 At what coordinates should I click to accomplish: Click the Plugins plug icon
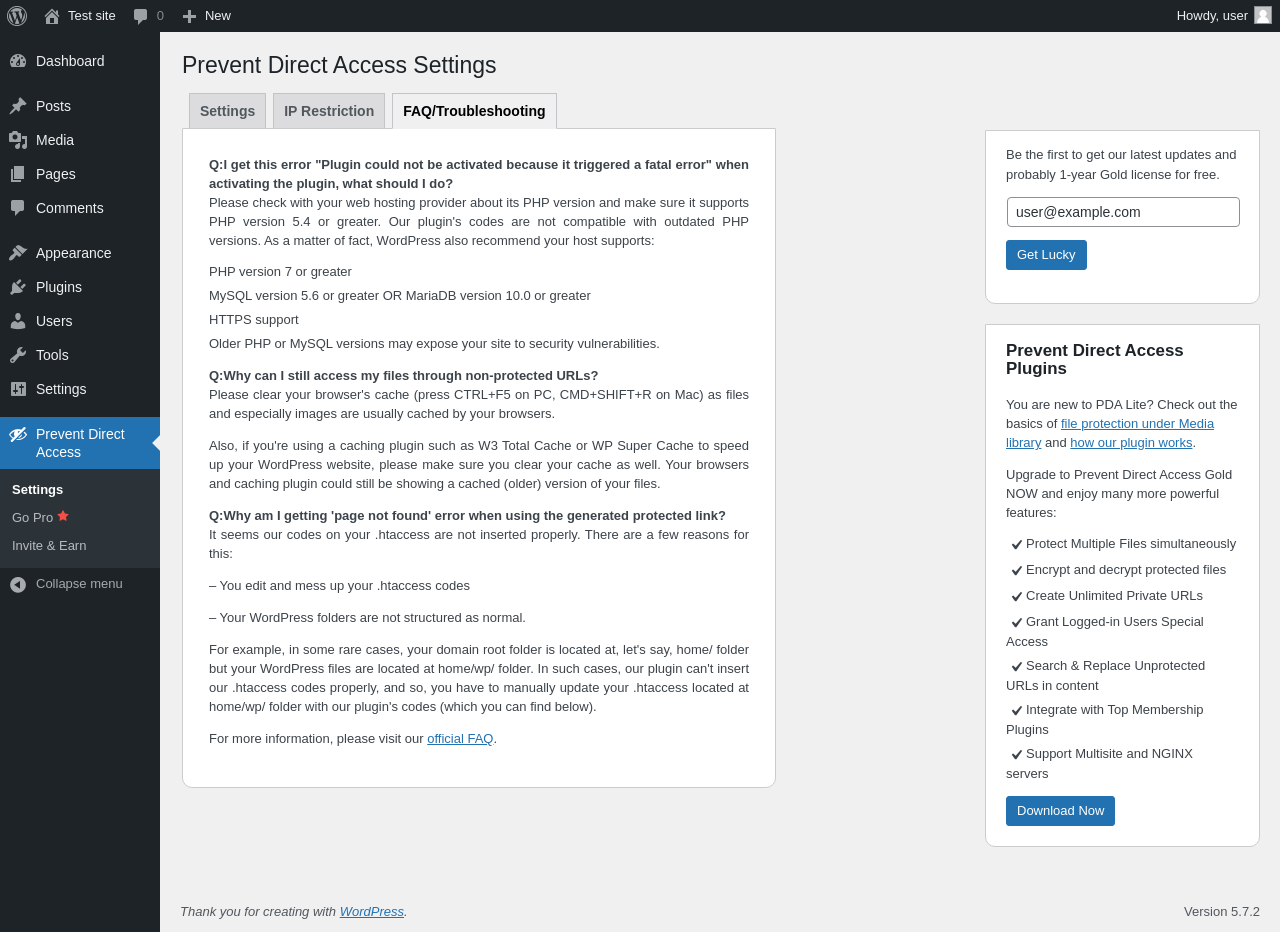click(x=18, y=287)
